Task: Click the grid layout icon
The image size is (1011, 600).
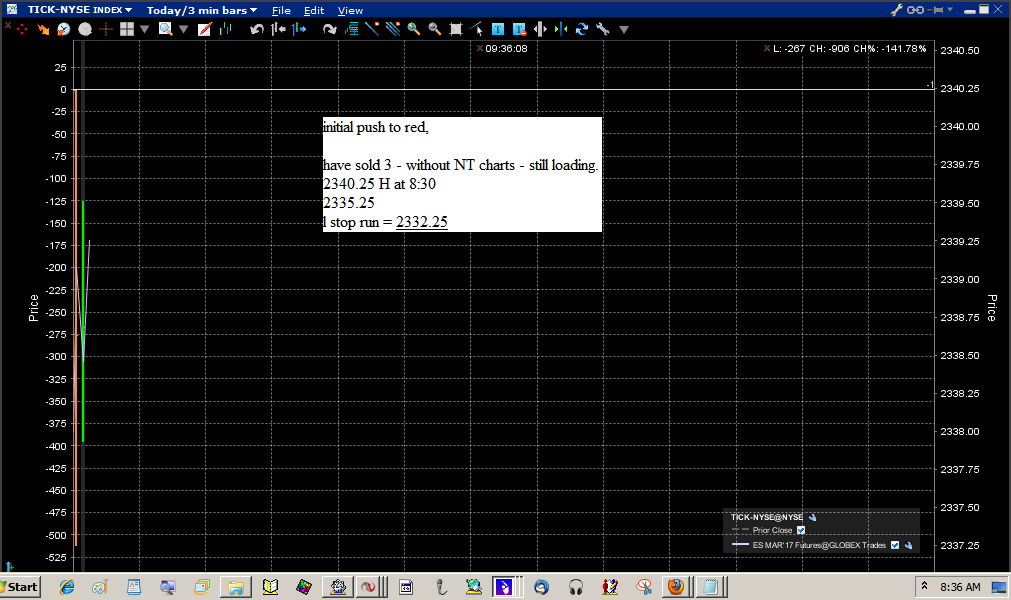Action: pyautogui.click(x=127, y=29)
